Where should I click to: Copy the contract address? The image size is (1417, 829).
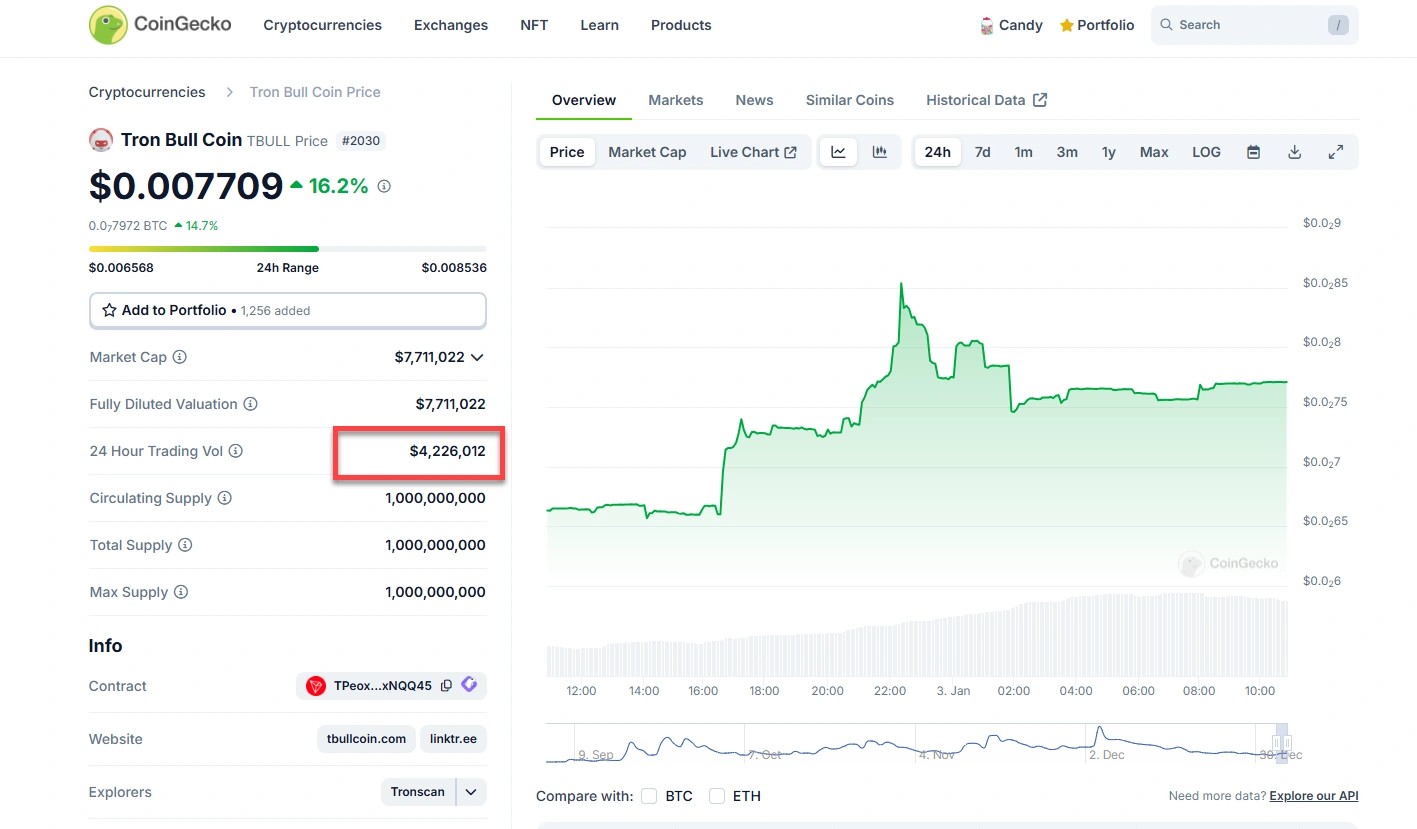(446, 686)
